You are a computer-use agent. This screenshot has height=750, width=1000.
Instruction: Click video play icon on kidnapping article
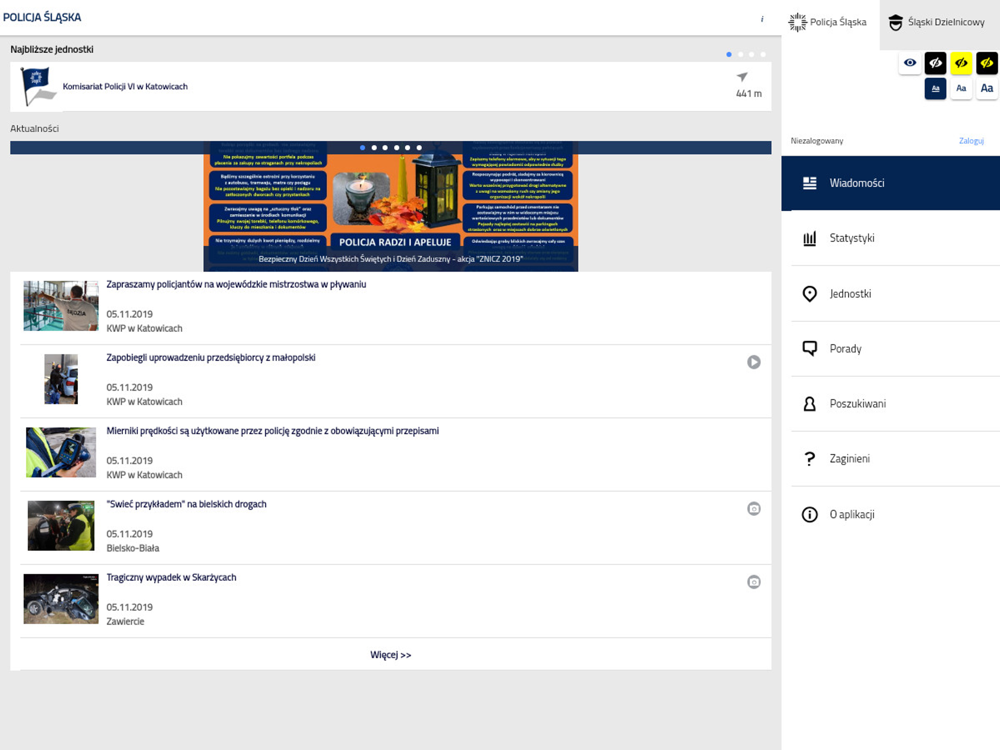754,362
